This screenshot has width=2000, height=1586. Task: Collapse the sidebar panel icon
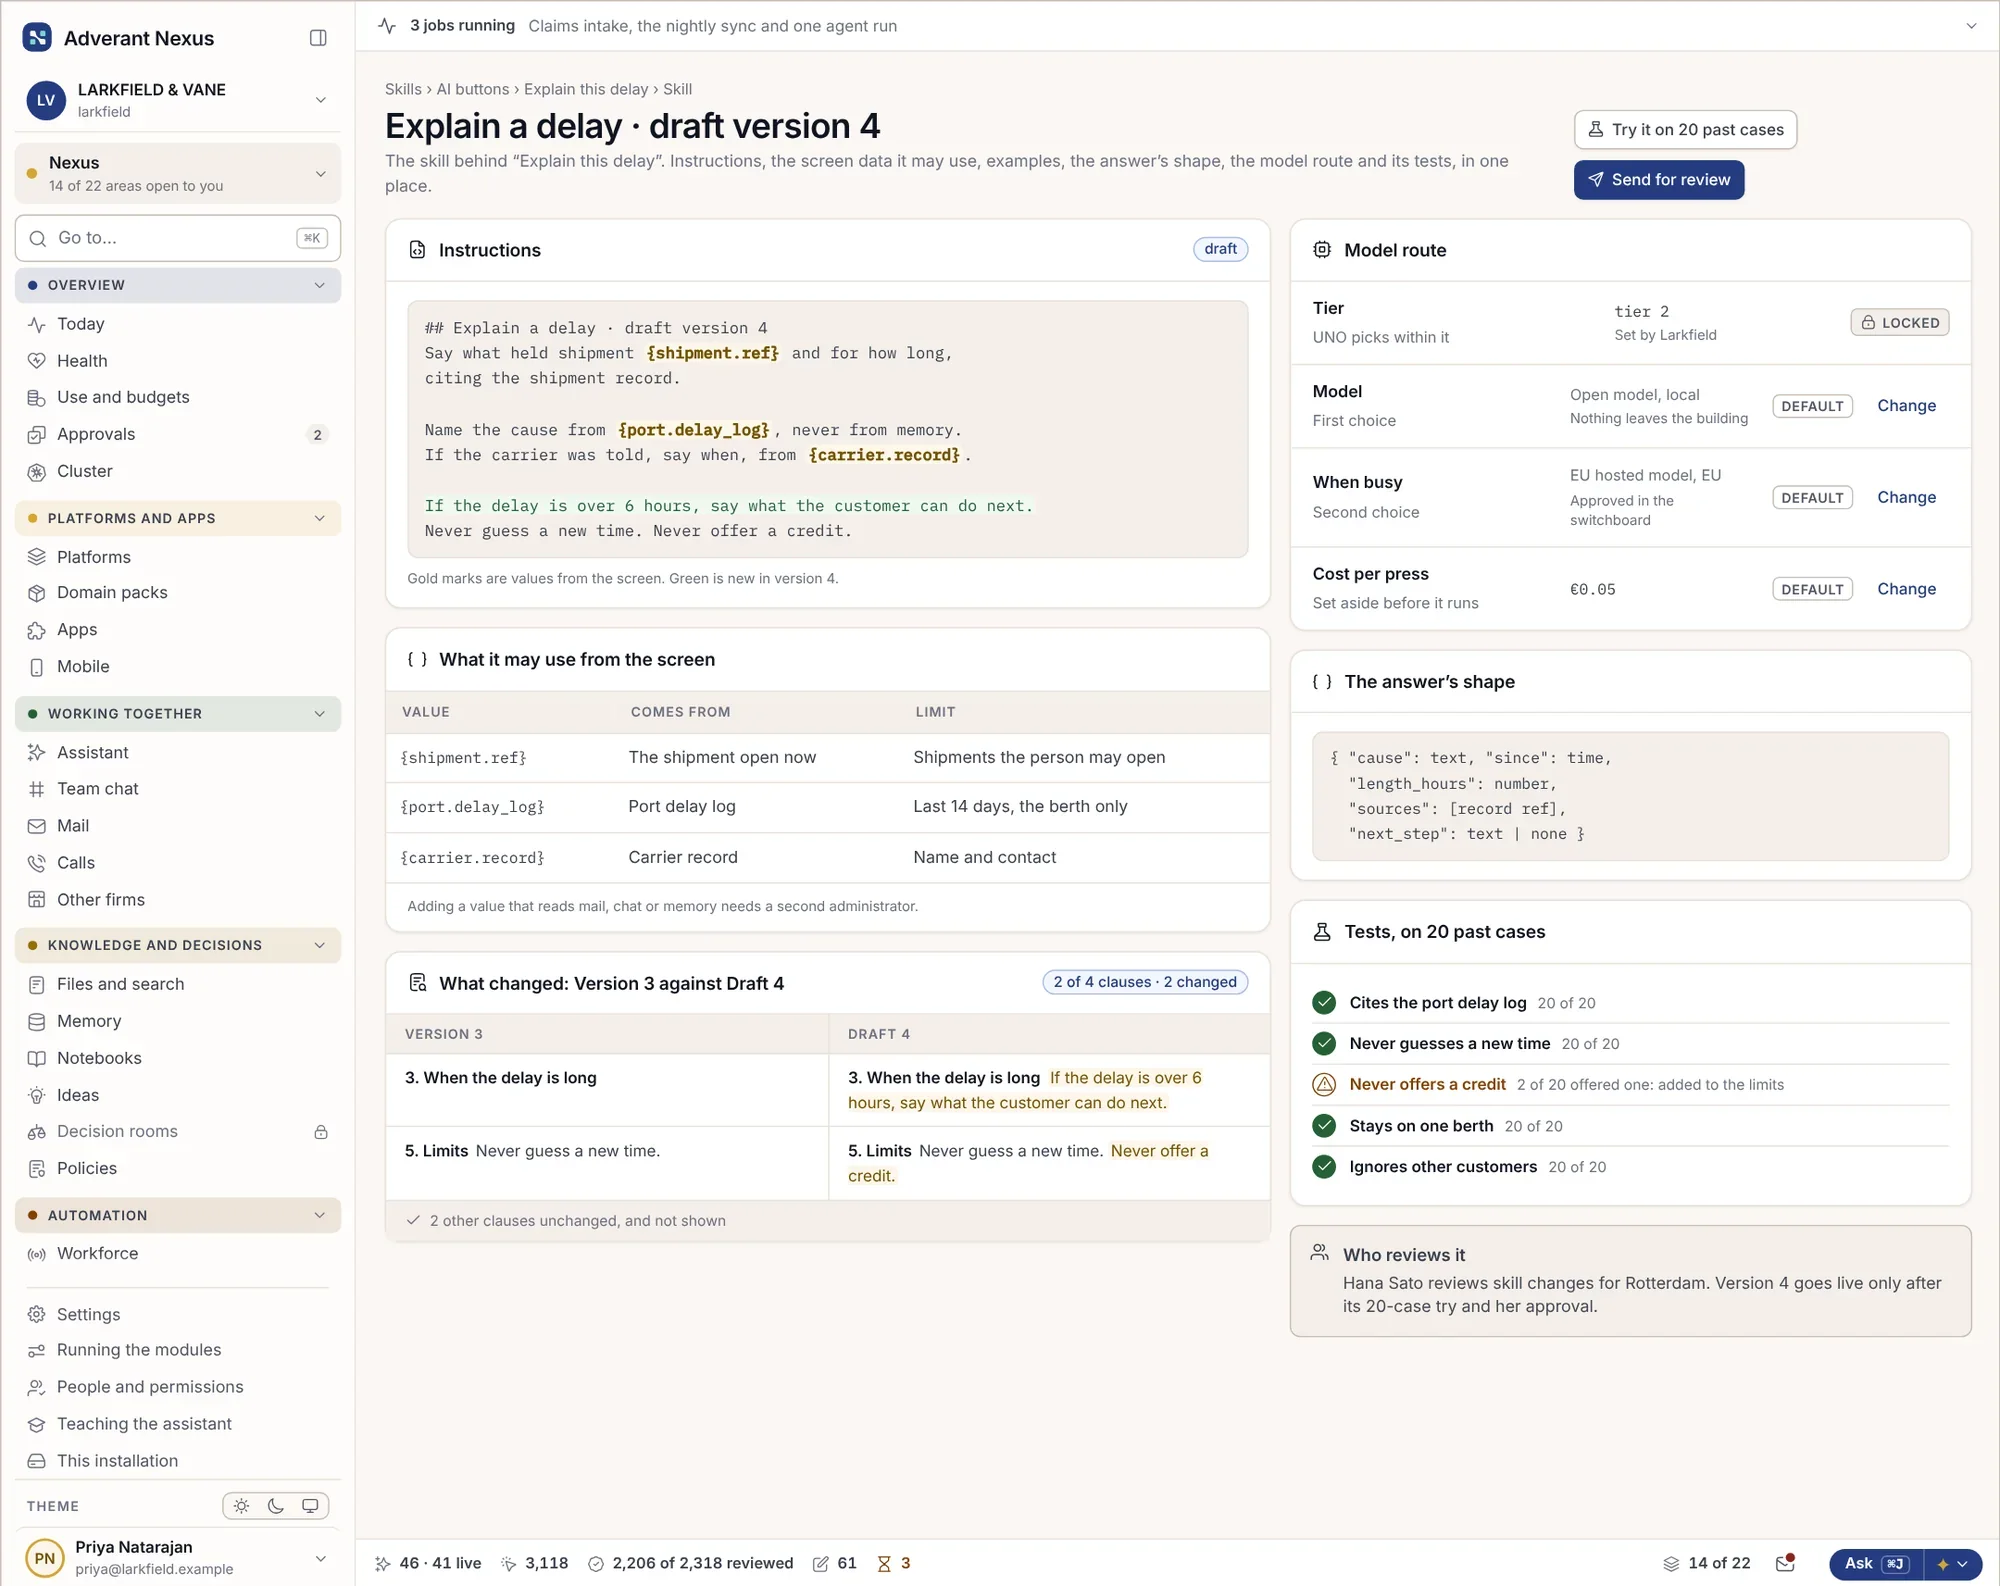[318, 38]
